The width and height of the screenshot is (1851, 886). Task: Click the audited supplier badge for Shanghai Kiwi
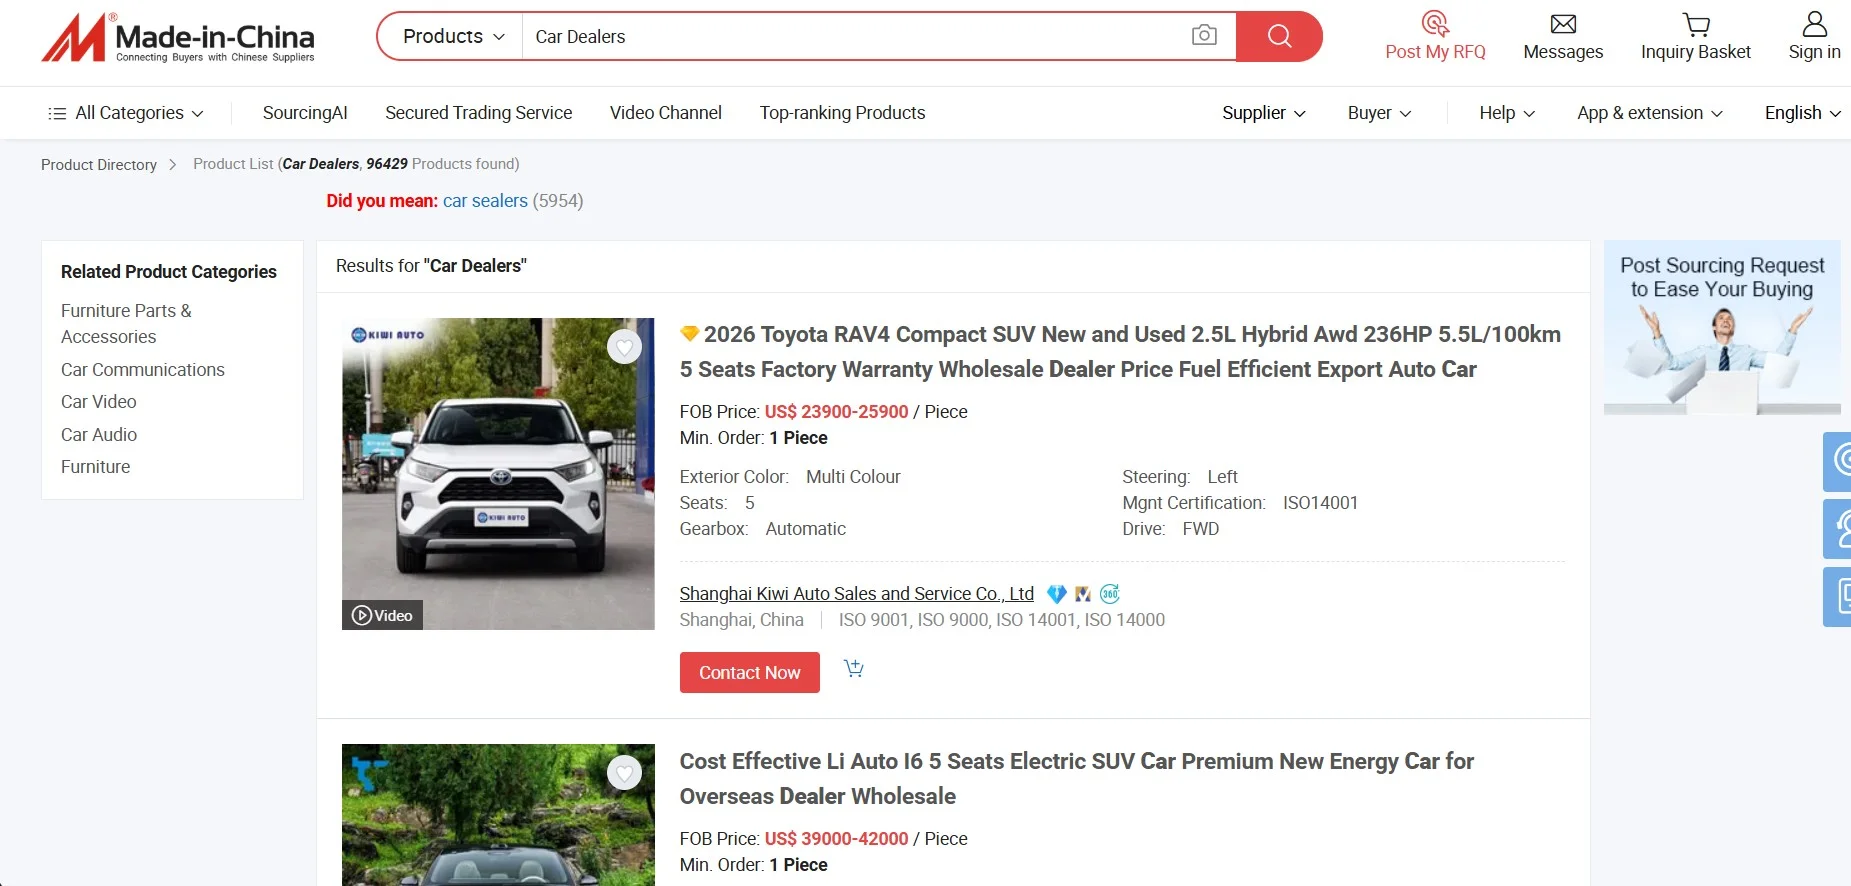[x=1083, y=594]
